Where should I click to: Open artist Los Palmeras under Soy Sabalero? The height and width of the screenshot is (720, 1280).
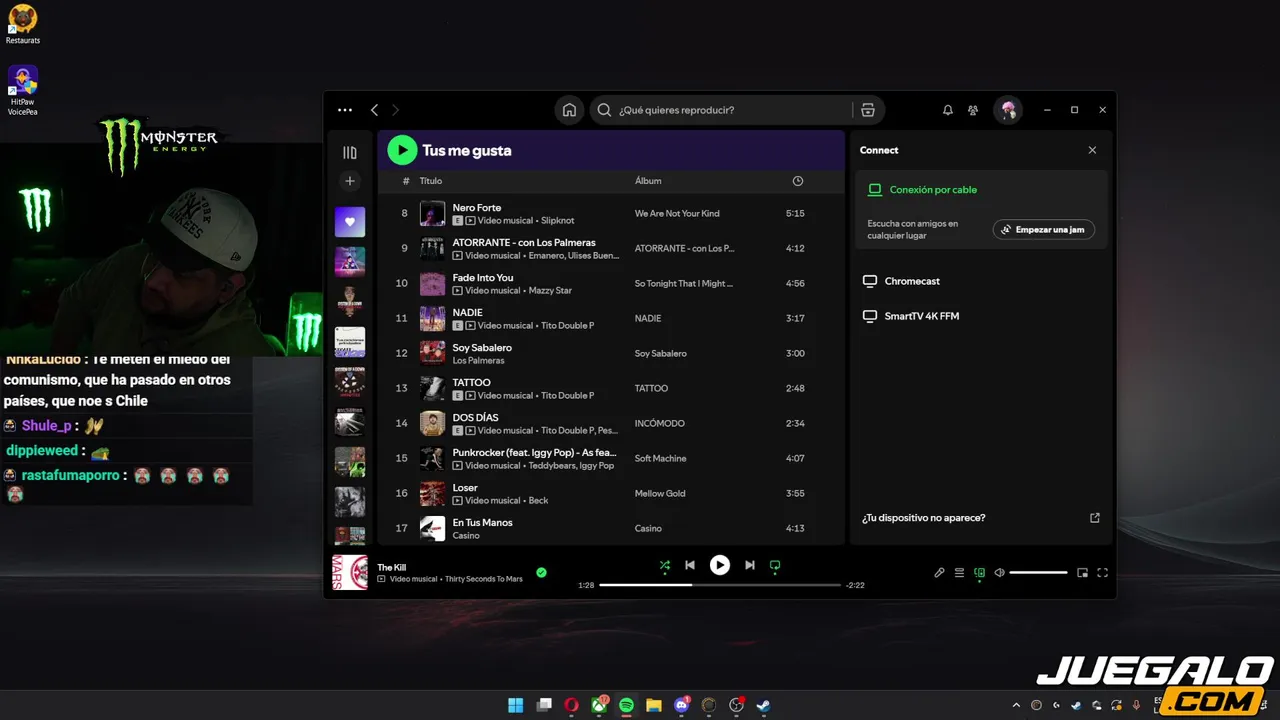click(478, 360)
